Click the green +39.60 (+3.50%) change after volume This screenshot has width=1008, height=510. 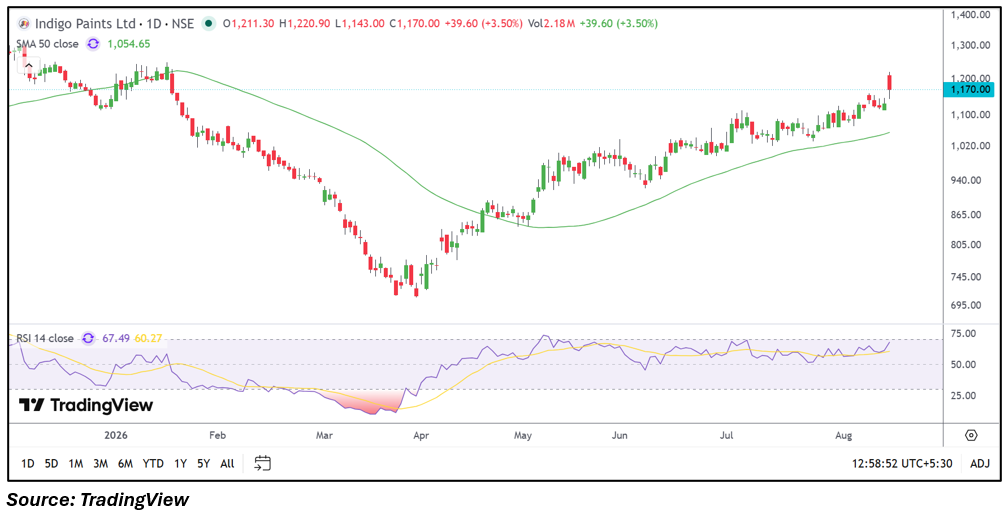[x=618, y=24]
